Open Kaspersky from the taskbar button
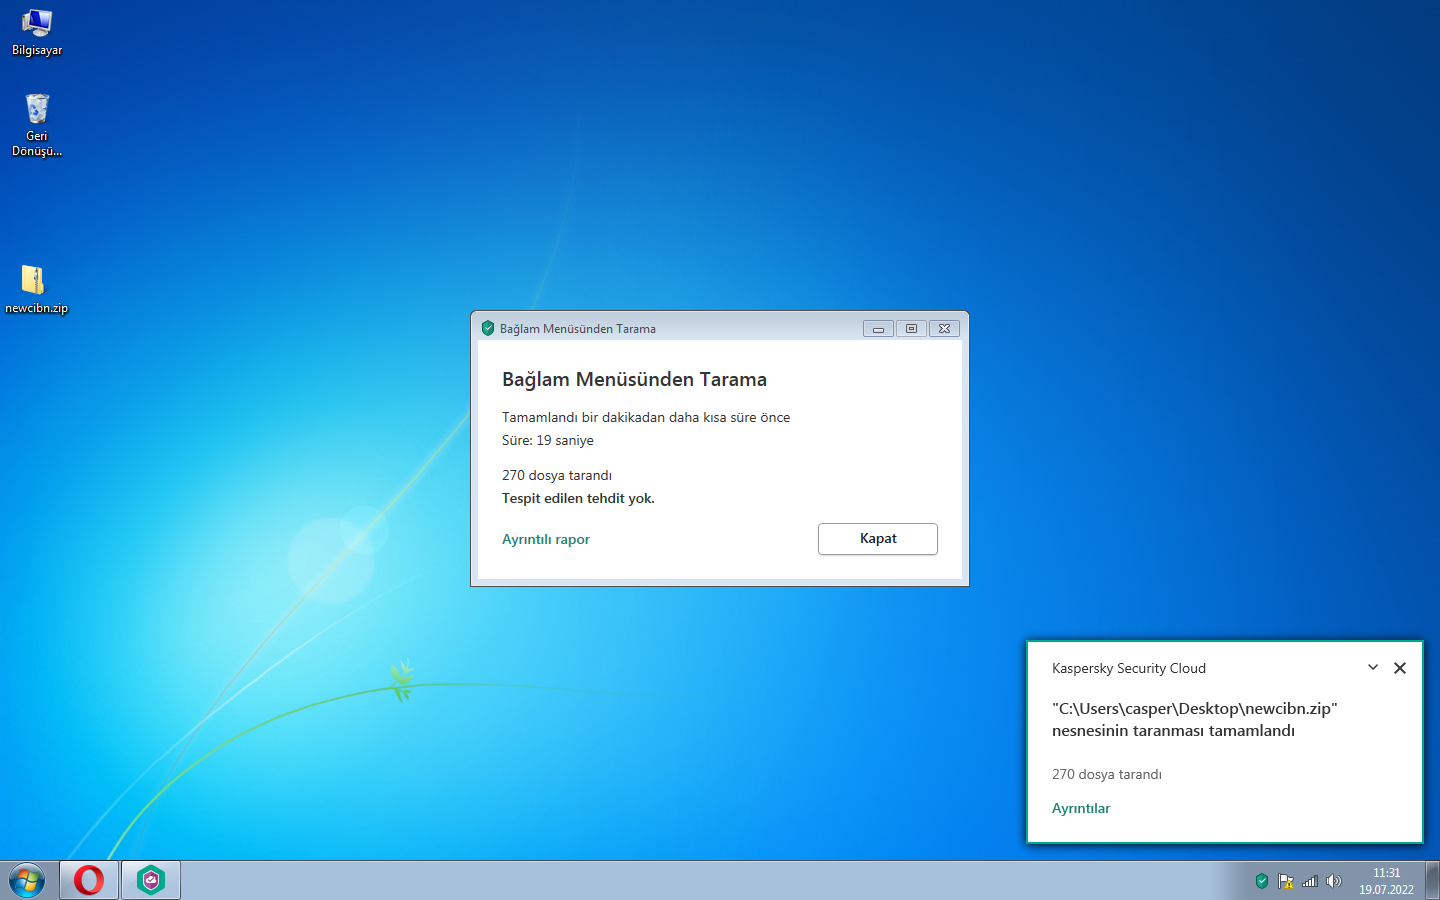Screen dimensions: 1440x900 click(151, 880)
